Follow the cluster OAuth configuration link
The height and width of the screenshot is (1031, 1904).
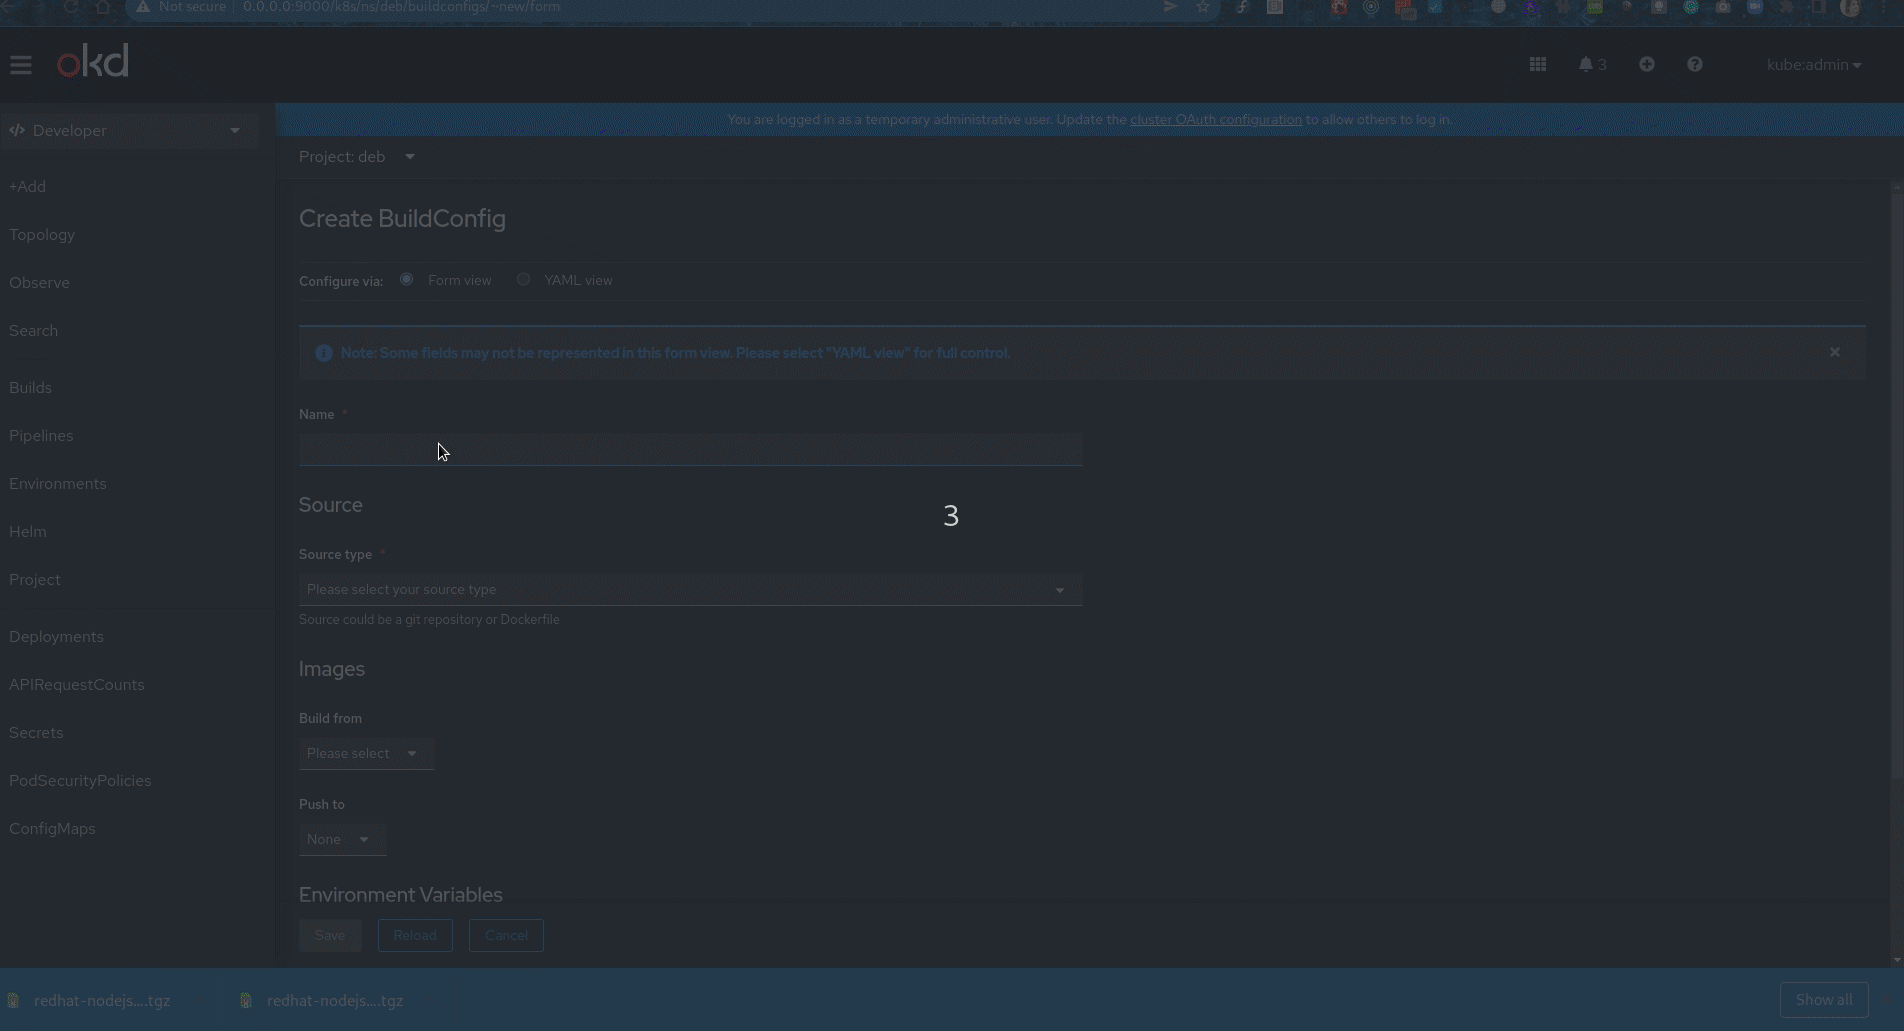[x=1216, y=119]
